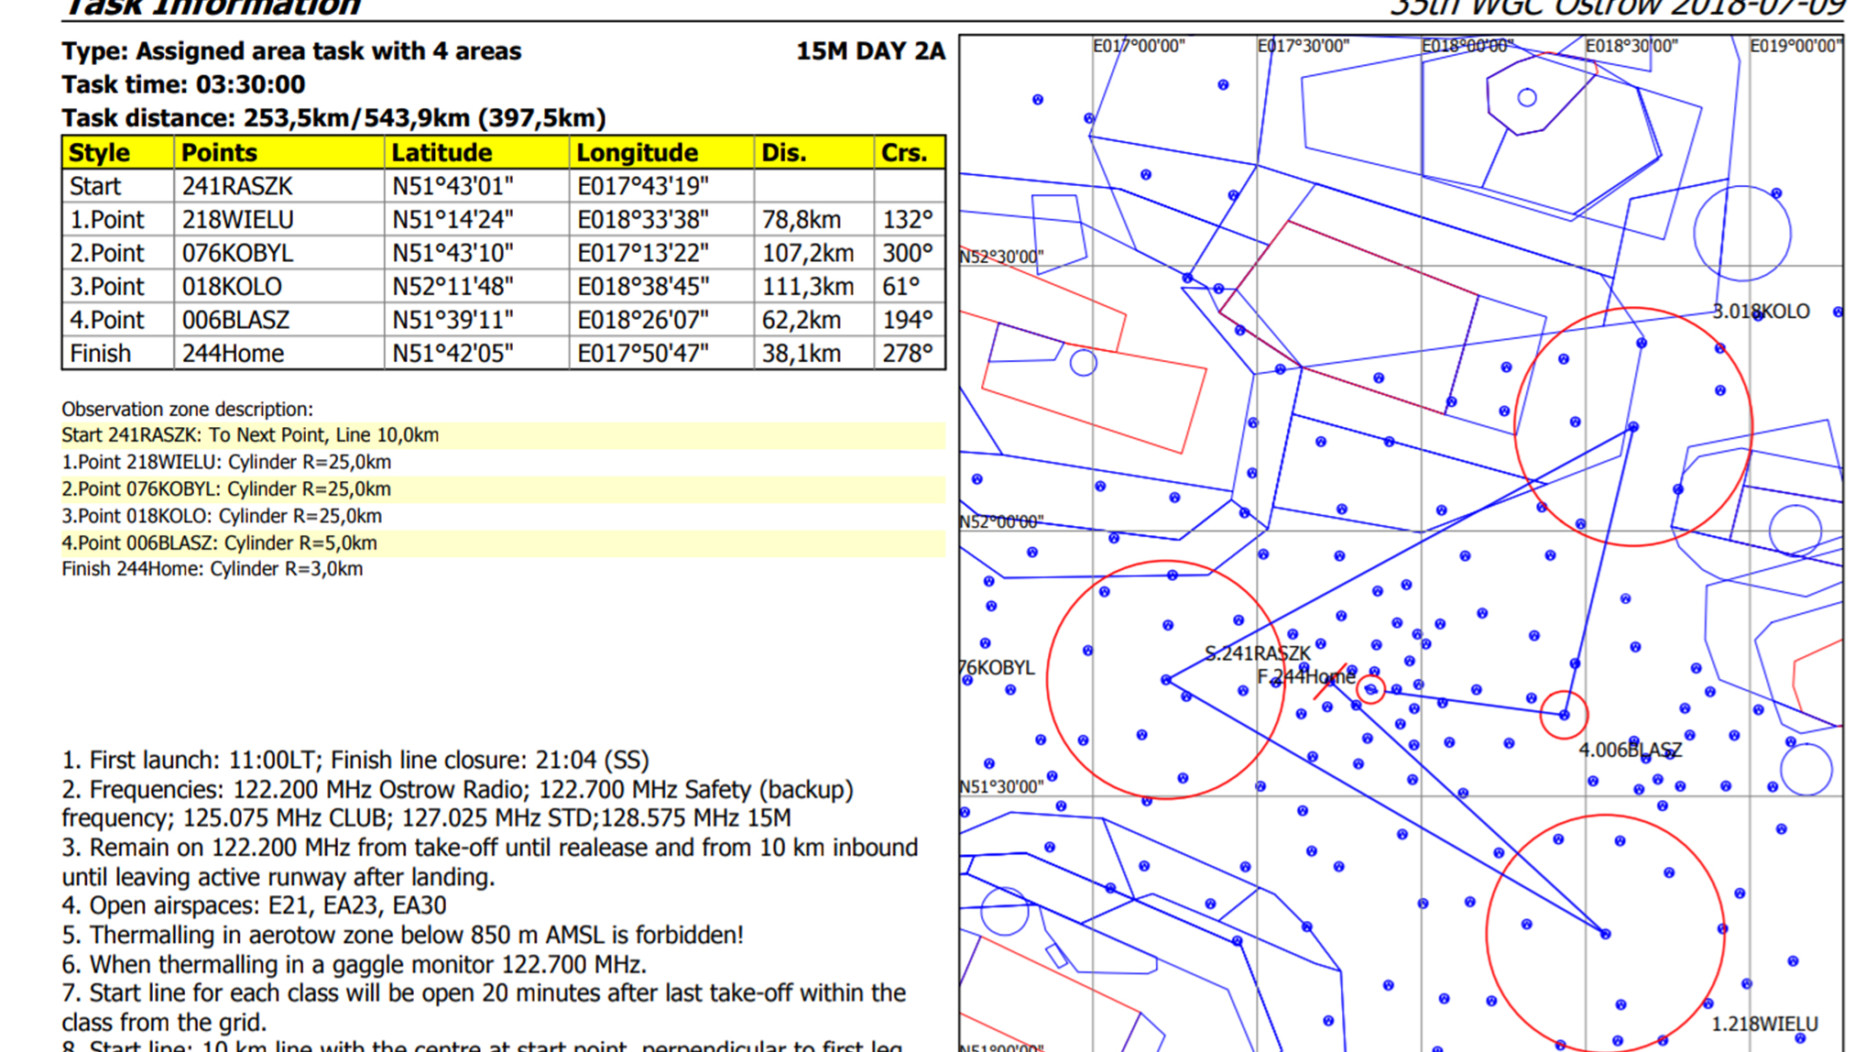Click the 111,3km distance cell

(x=808, y=287)
